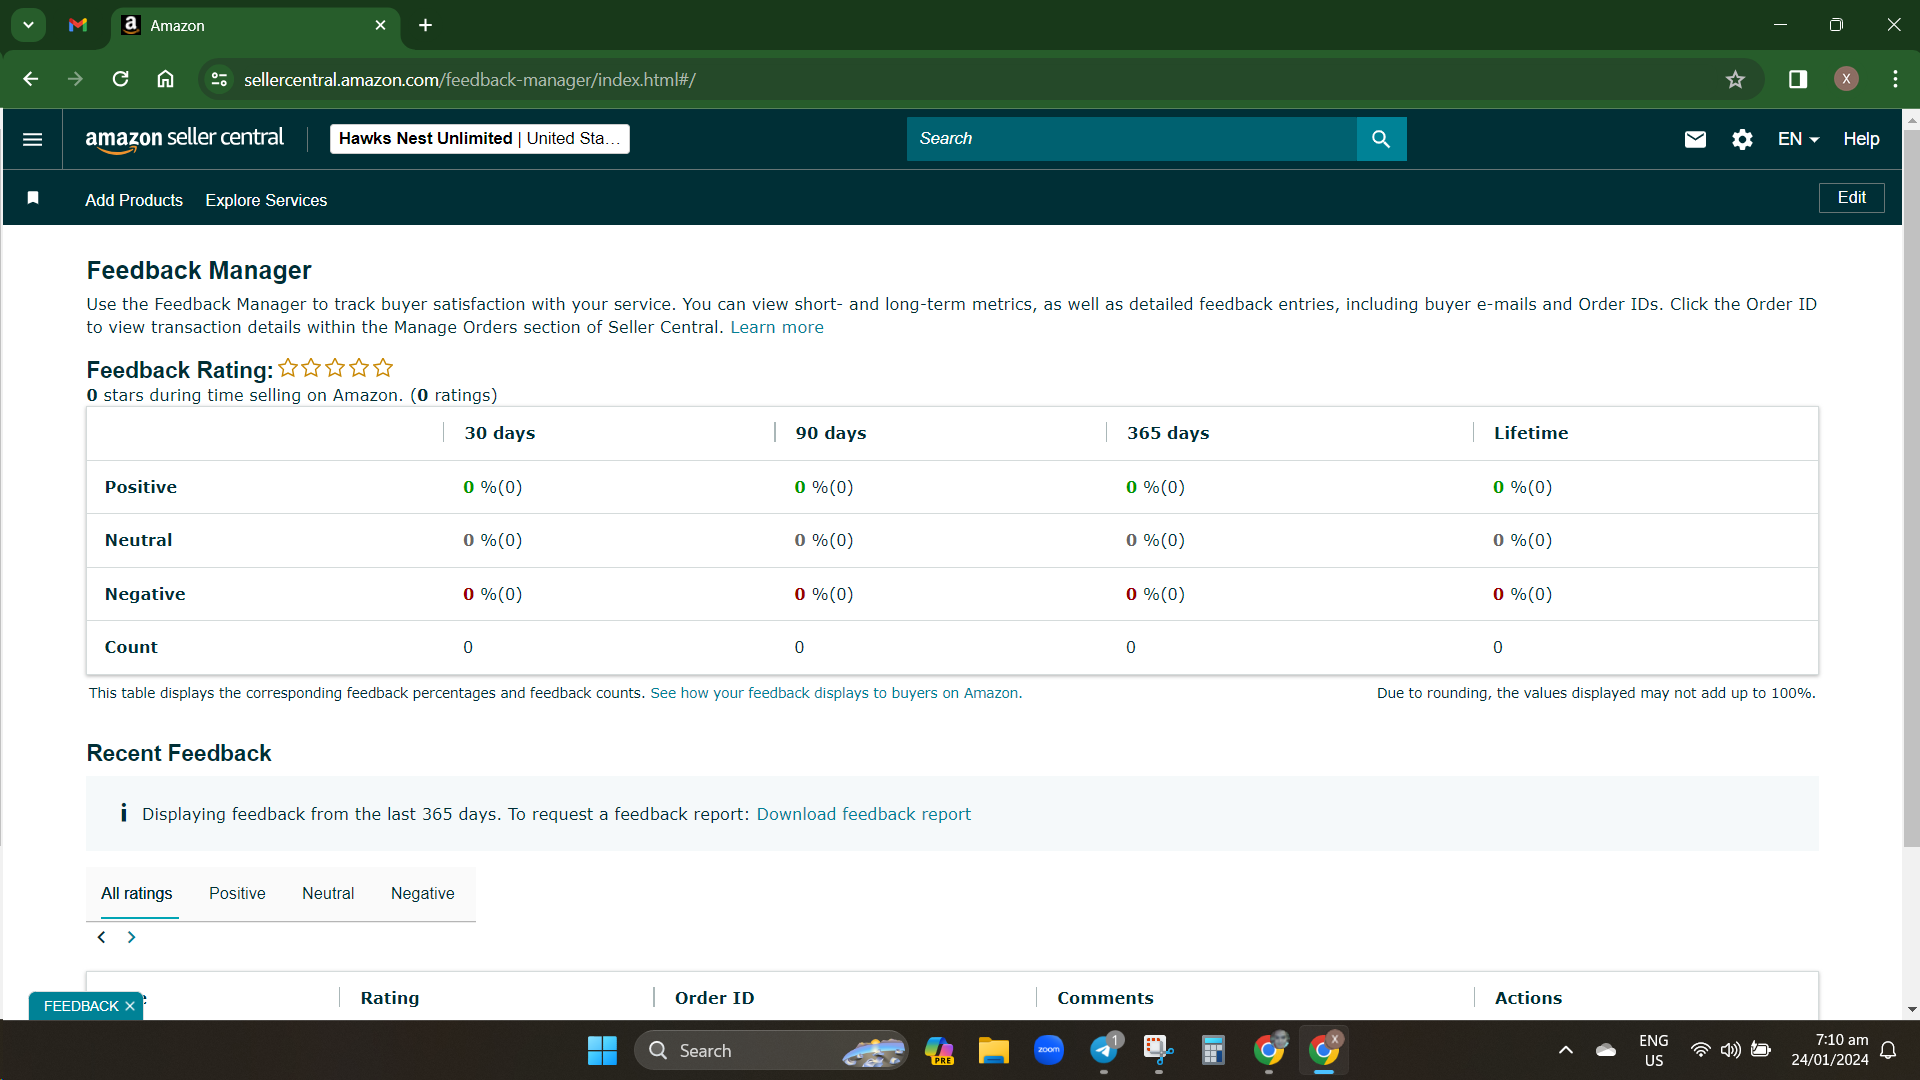Open the Snipping Tool taskbar icon
Screen dimensions: 1920x1080
[1158, 1050]
